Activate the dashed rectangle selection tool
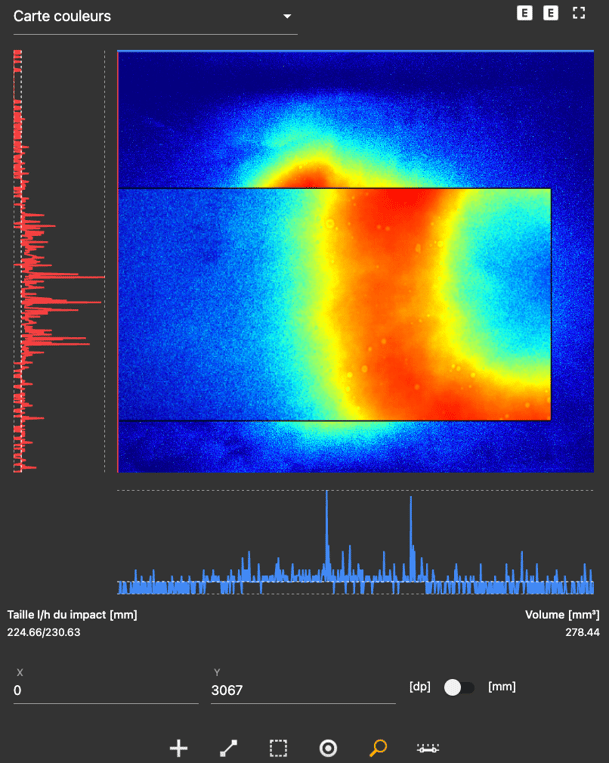The width and height of the screenshot is (609, 763). point(278,748)
